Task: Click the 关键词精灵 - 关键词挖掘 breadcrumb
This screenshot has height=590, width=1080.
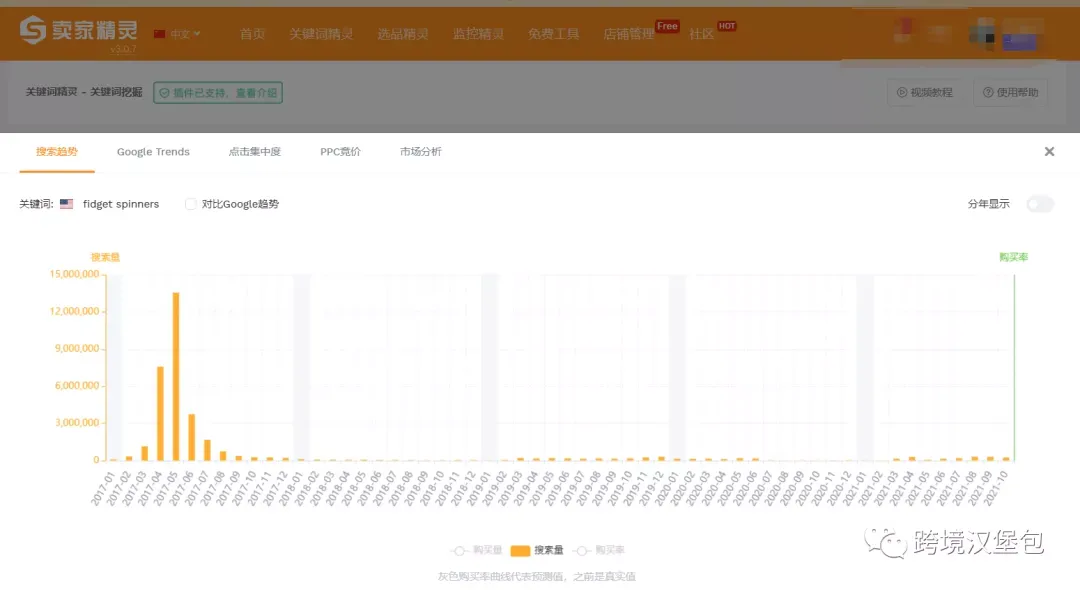Action: point(84,92)
